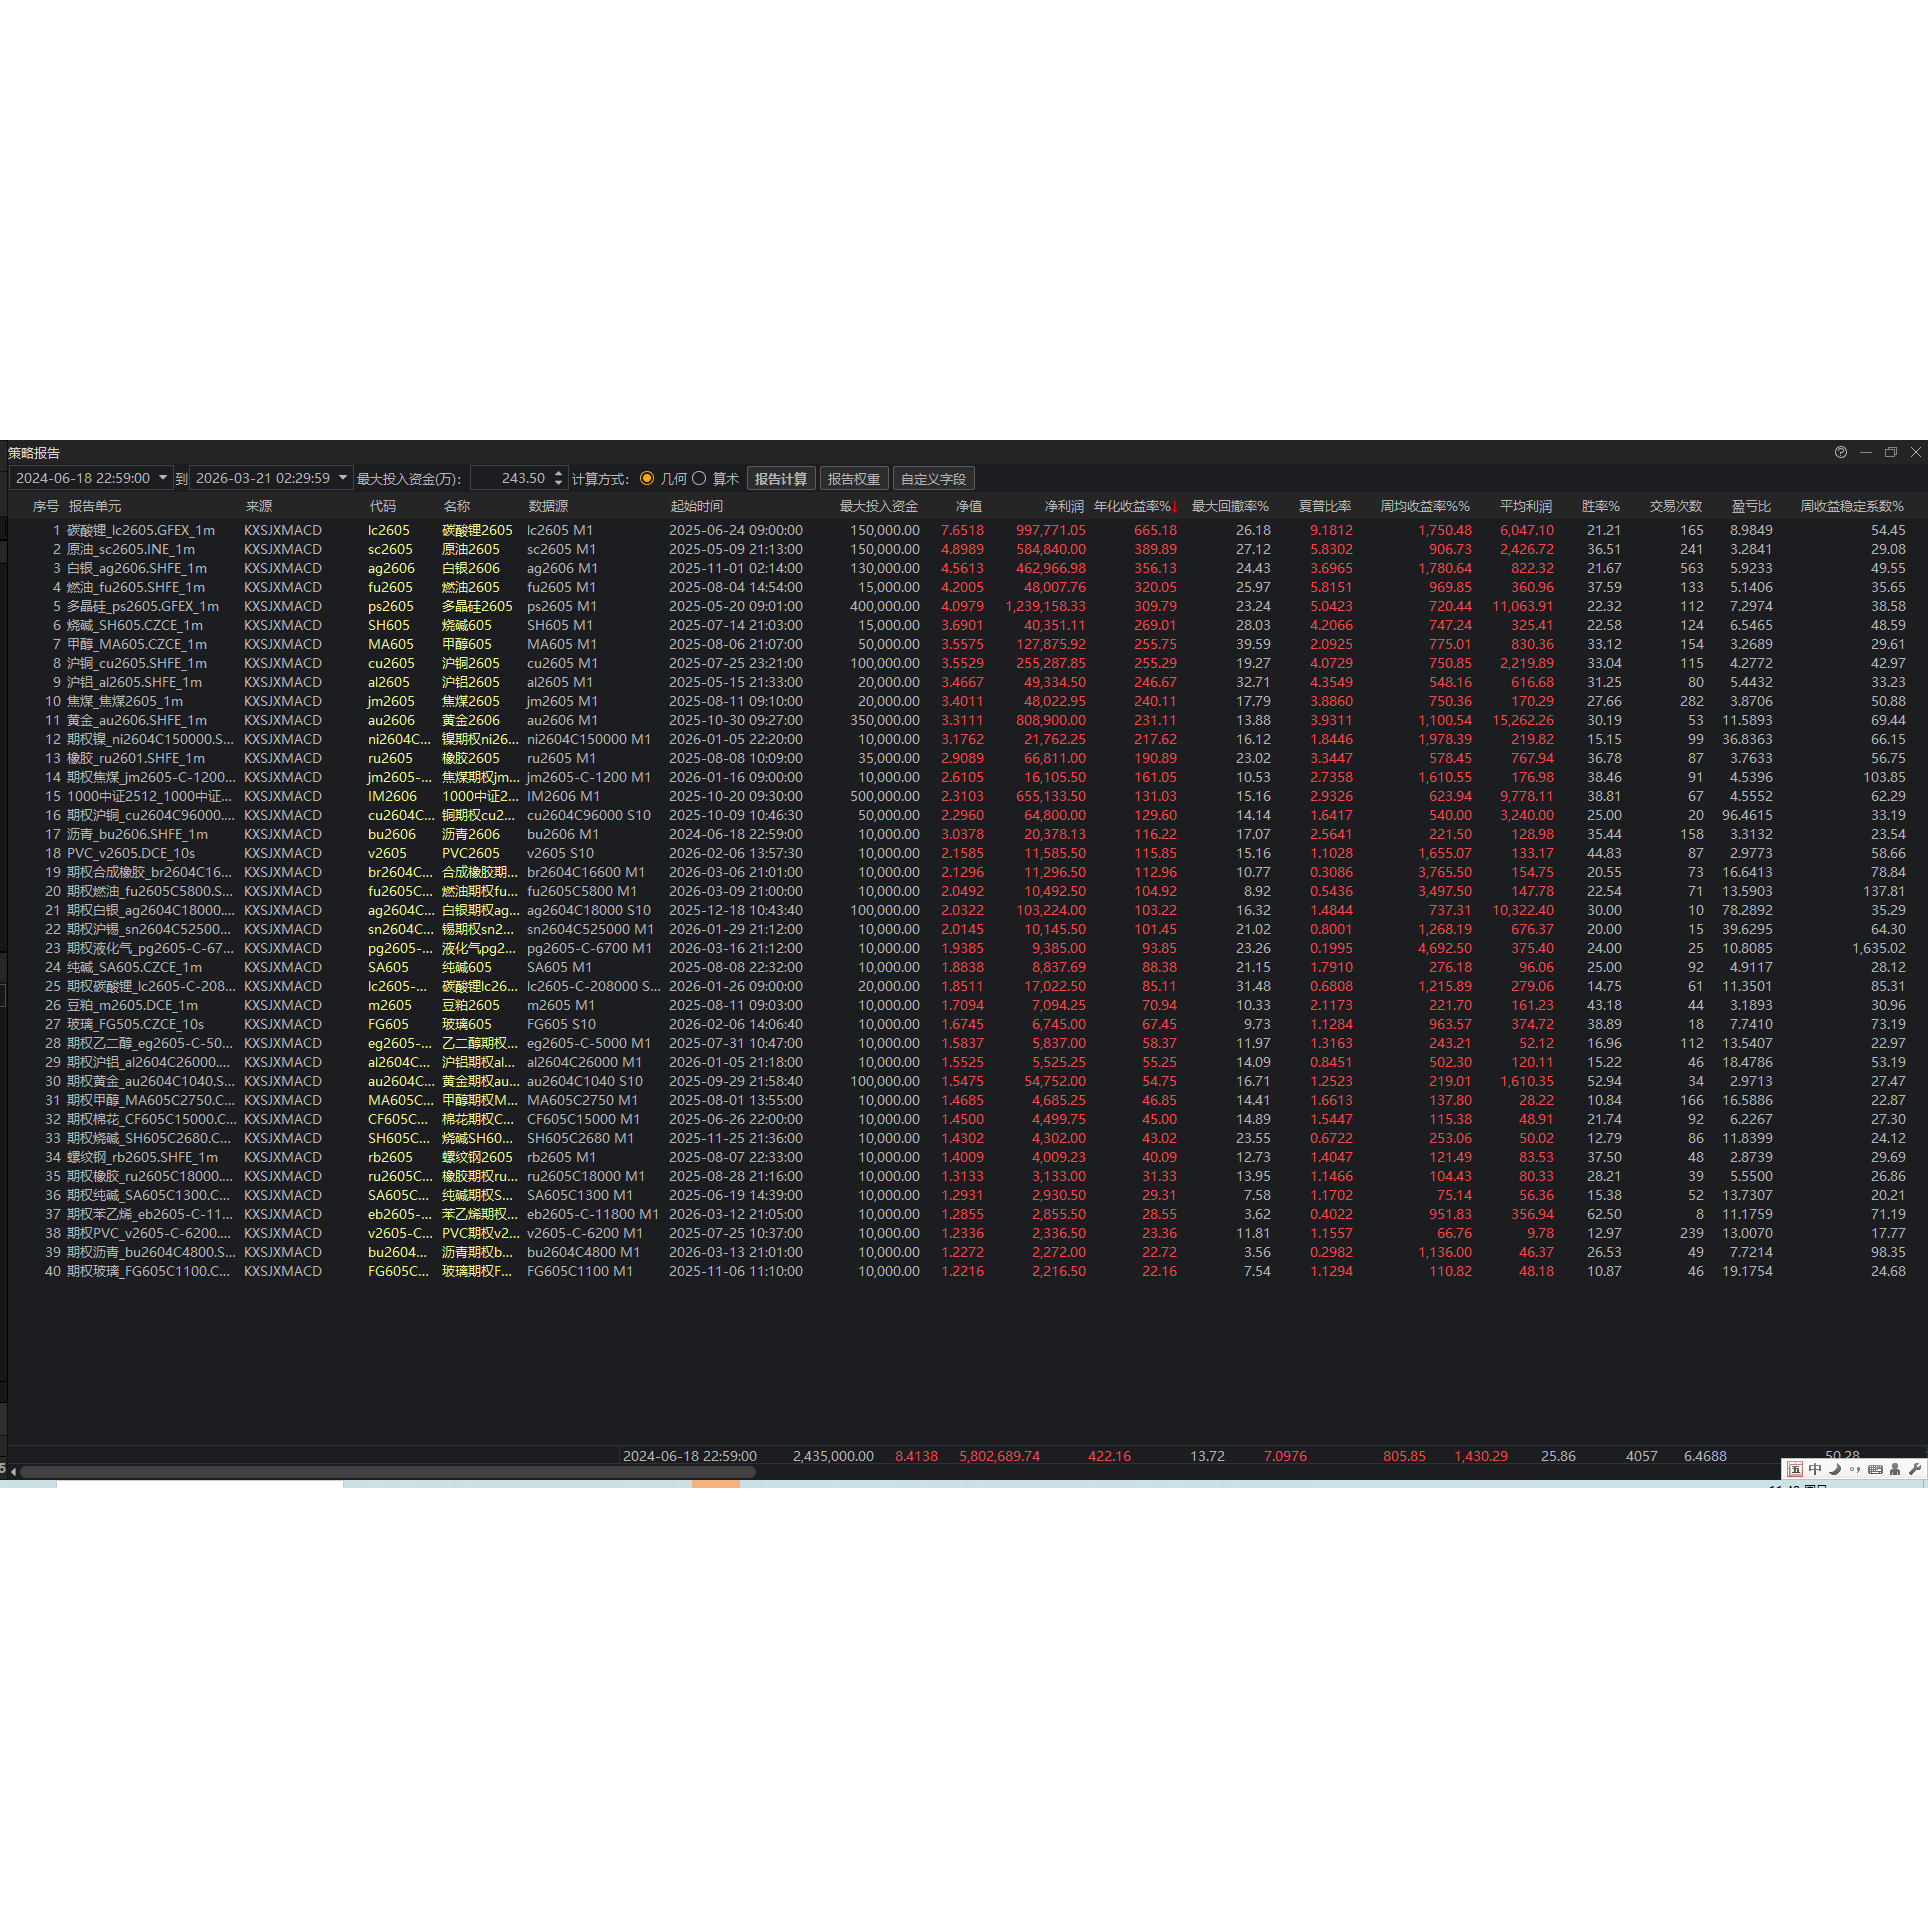This screenshot has width=1928, height=1928.
Task: Click the user profile icon in IME bar
Action: click(1895, 1469)
